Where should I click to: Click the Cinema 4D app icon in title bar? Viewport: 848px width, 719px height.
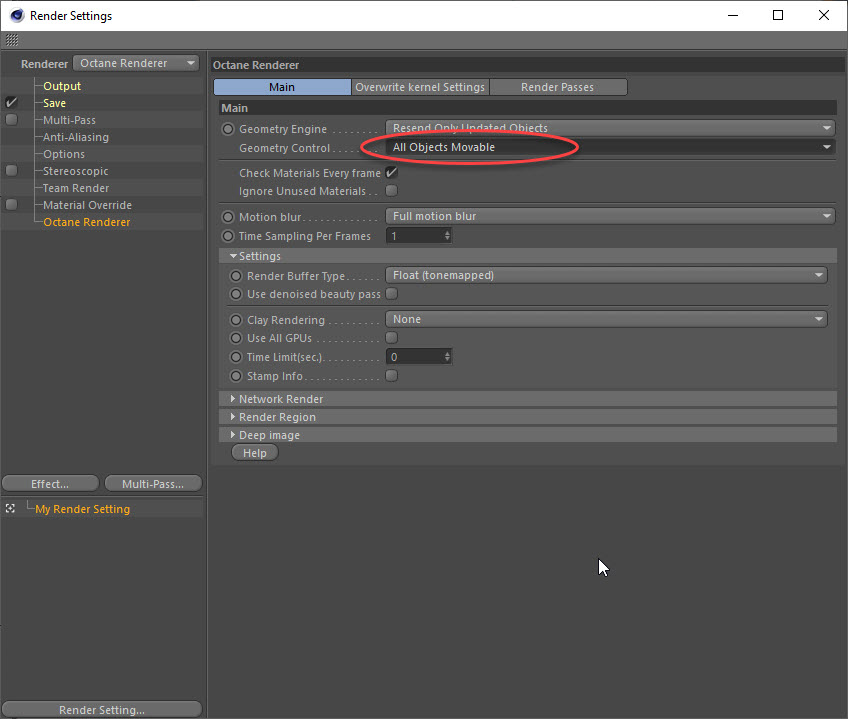pos(17,15)
